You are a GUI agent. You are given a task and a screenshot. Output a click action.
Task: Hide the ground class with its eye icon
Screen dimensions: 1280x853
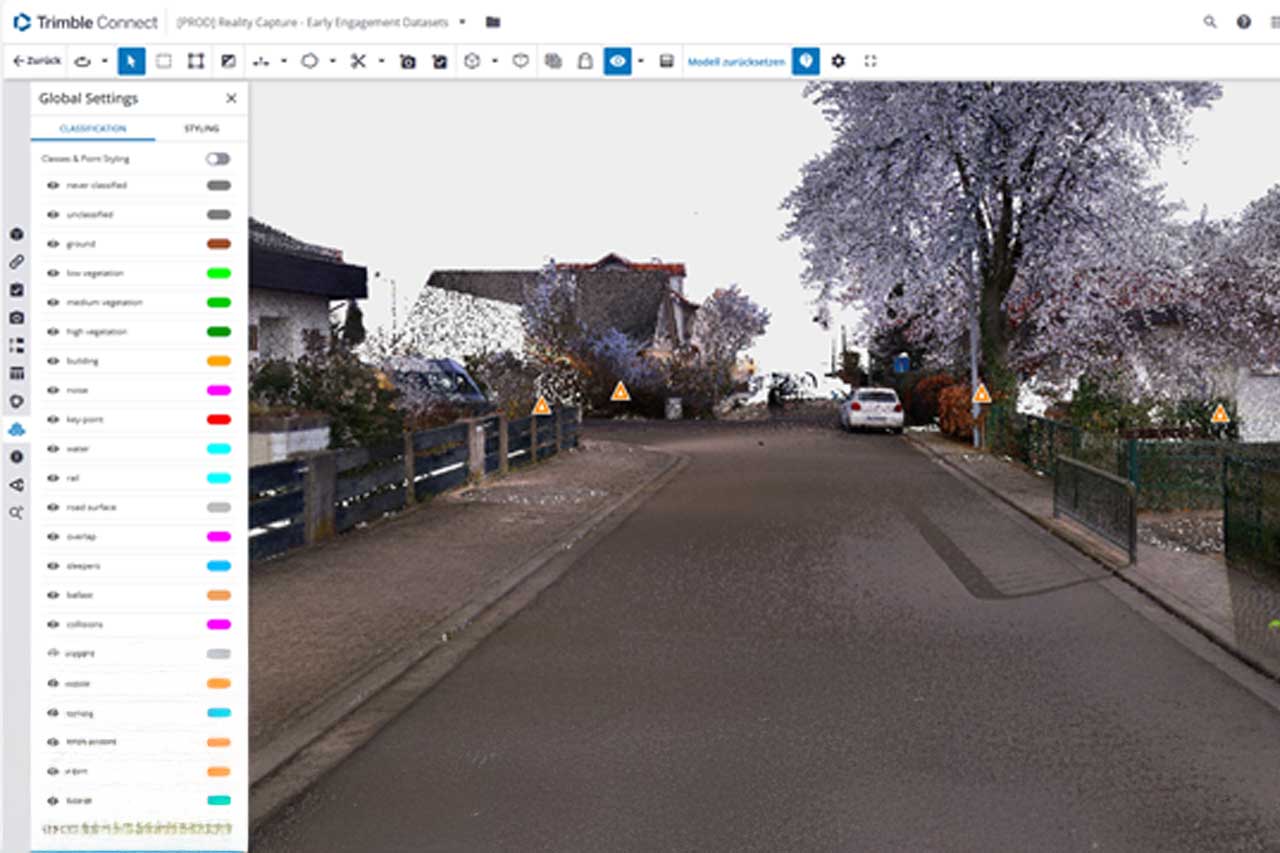pyautogui.click(x=53, y=244)
